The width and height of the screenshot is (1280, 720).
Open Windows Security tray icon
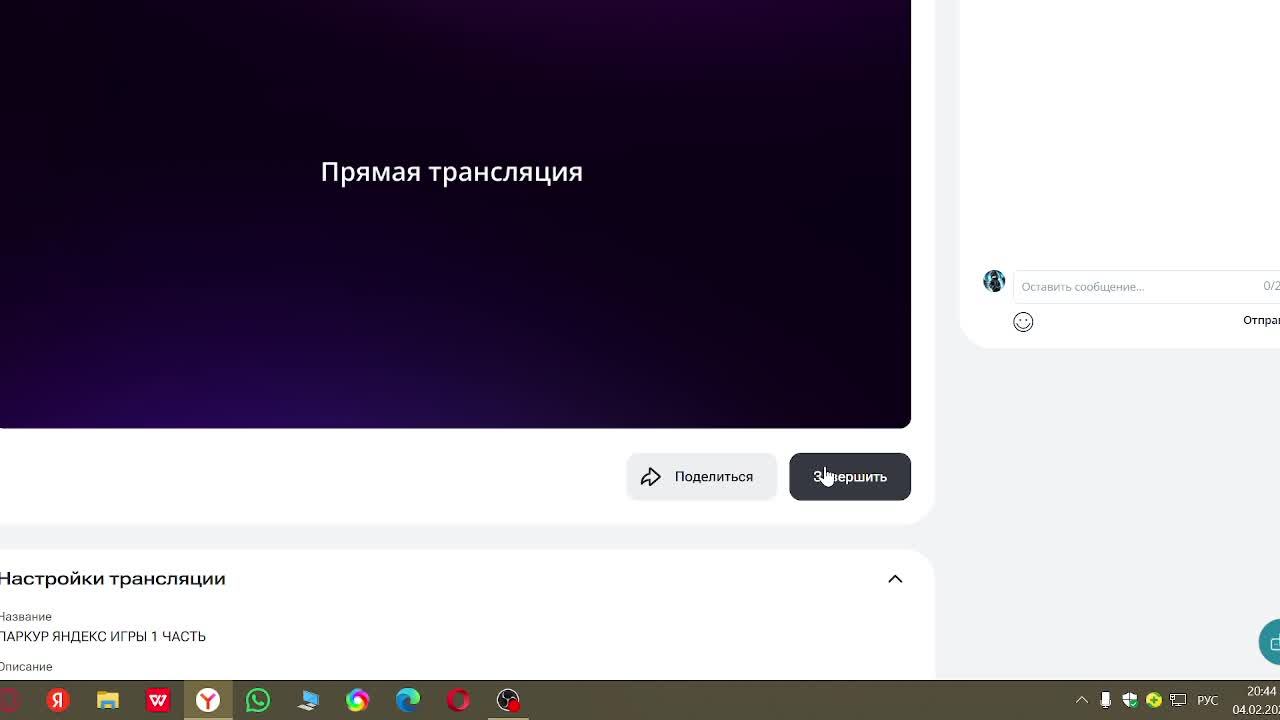pos(1130,700)
